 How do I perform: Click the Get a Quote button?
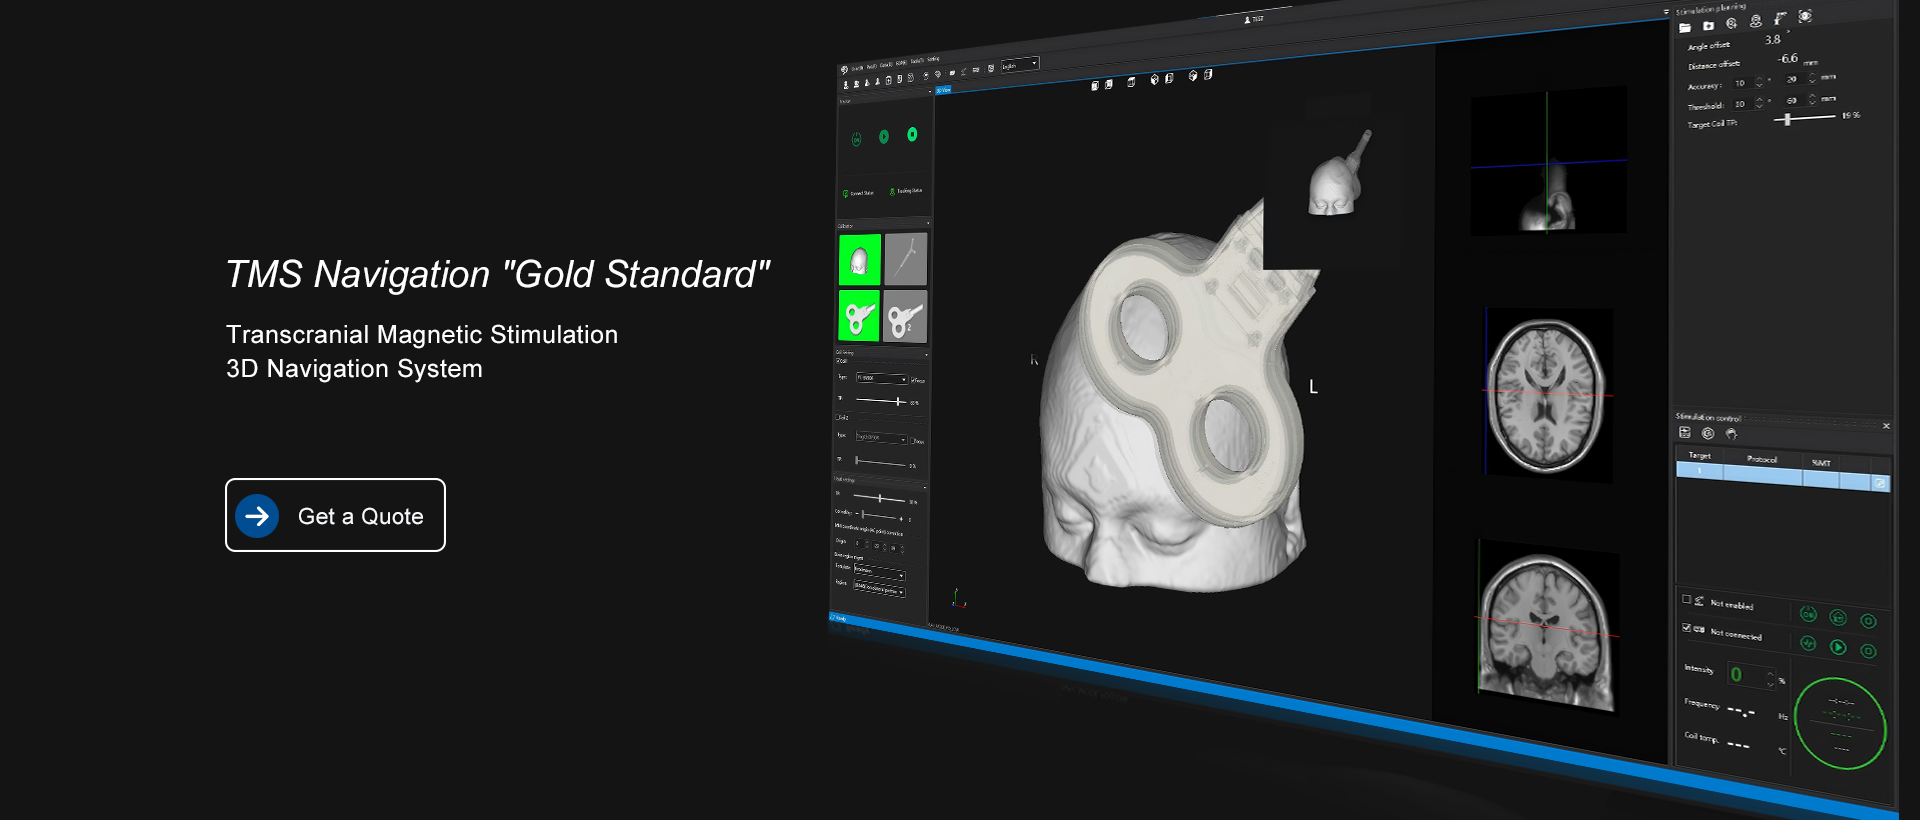click(x=335, y=515)
